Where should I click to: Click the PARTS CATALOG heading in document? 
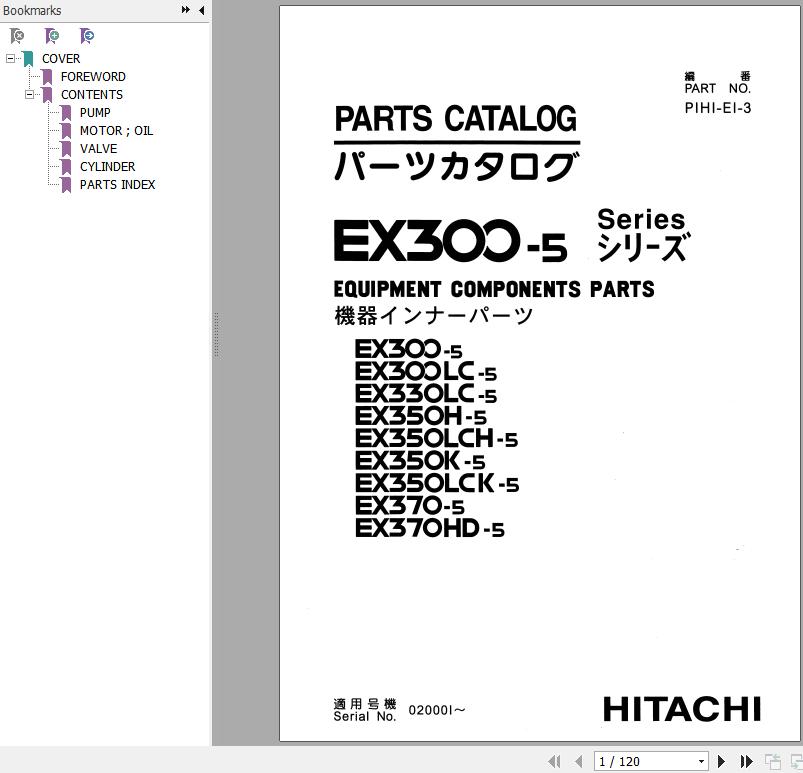coord(455,119)
